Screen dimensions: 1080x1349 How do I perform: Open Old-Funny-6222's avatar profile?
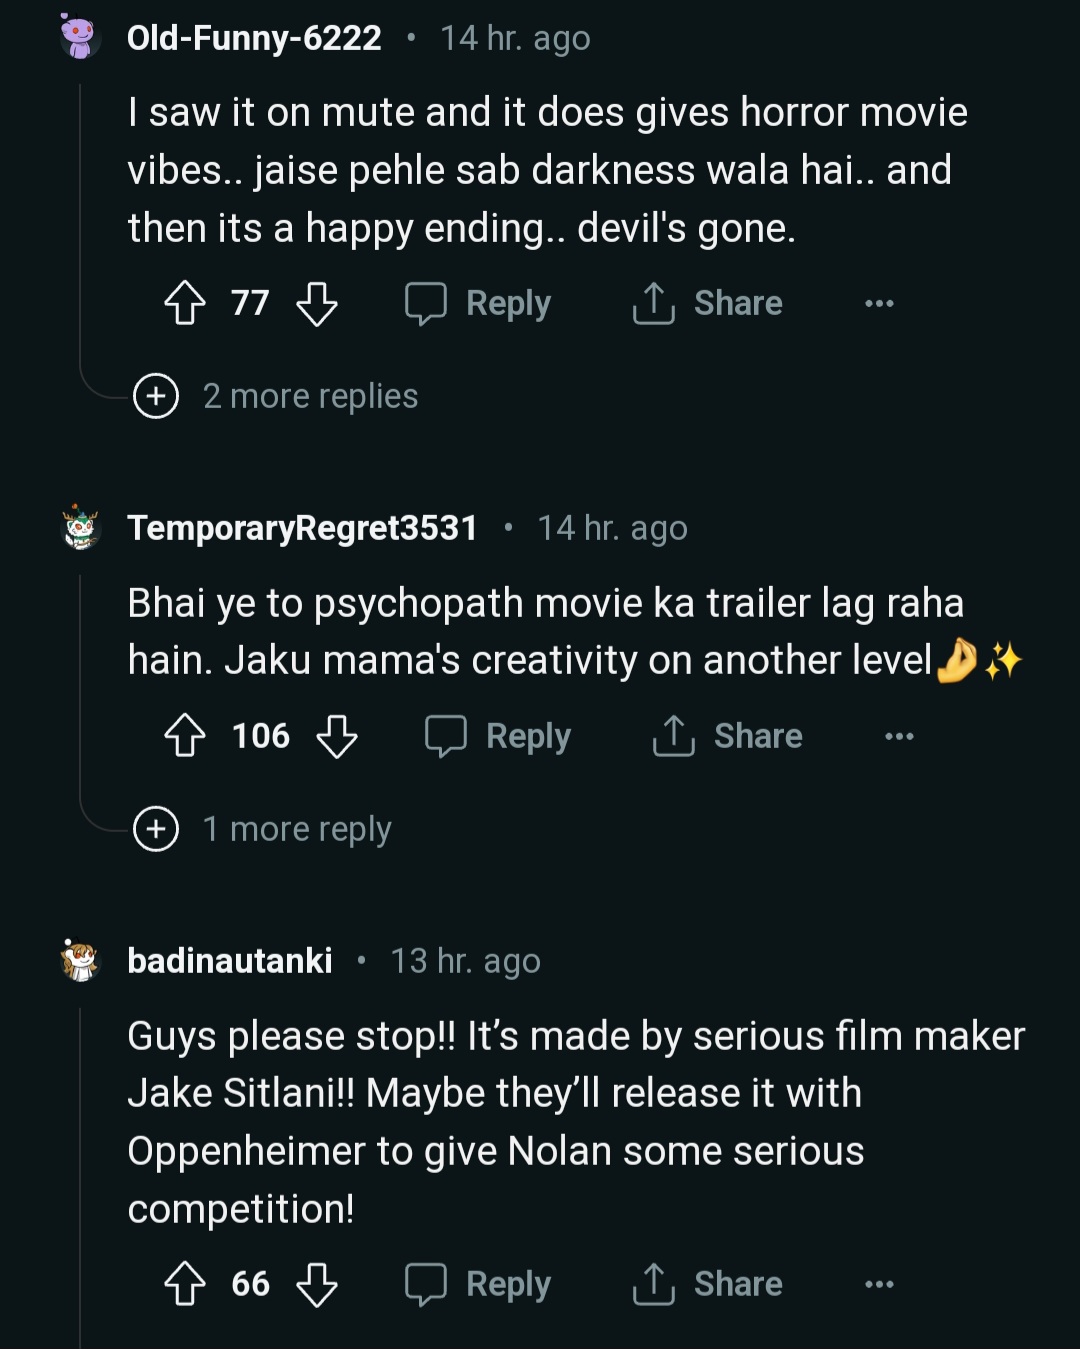(x=79, y=38)
